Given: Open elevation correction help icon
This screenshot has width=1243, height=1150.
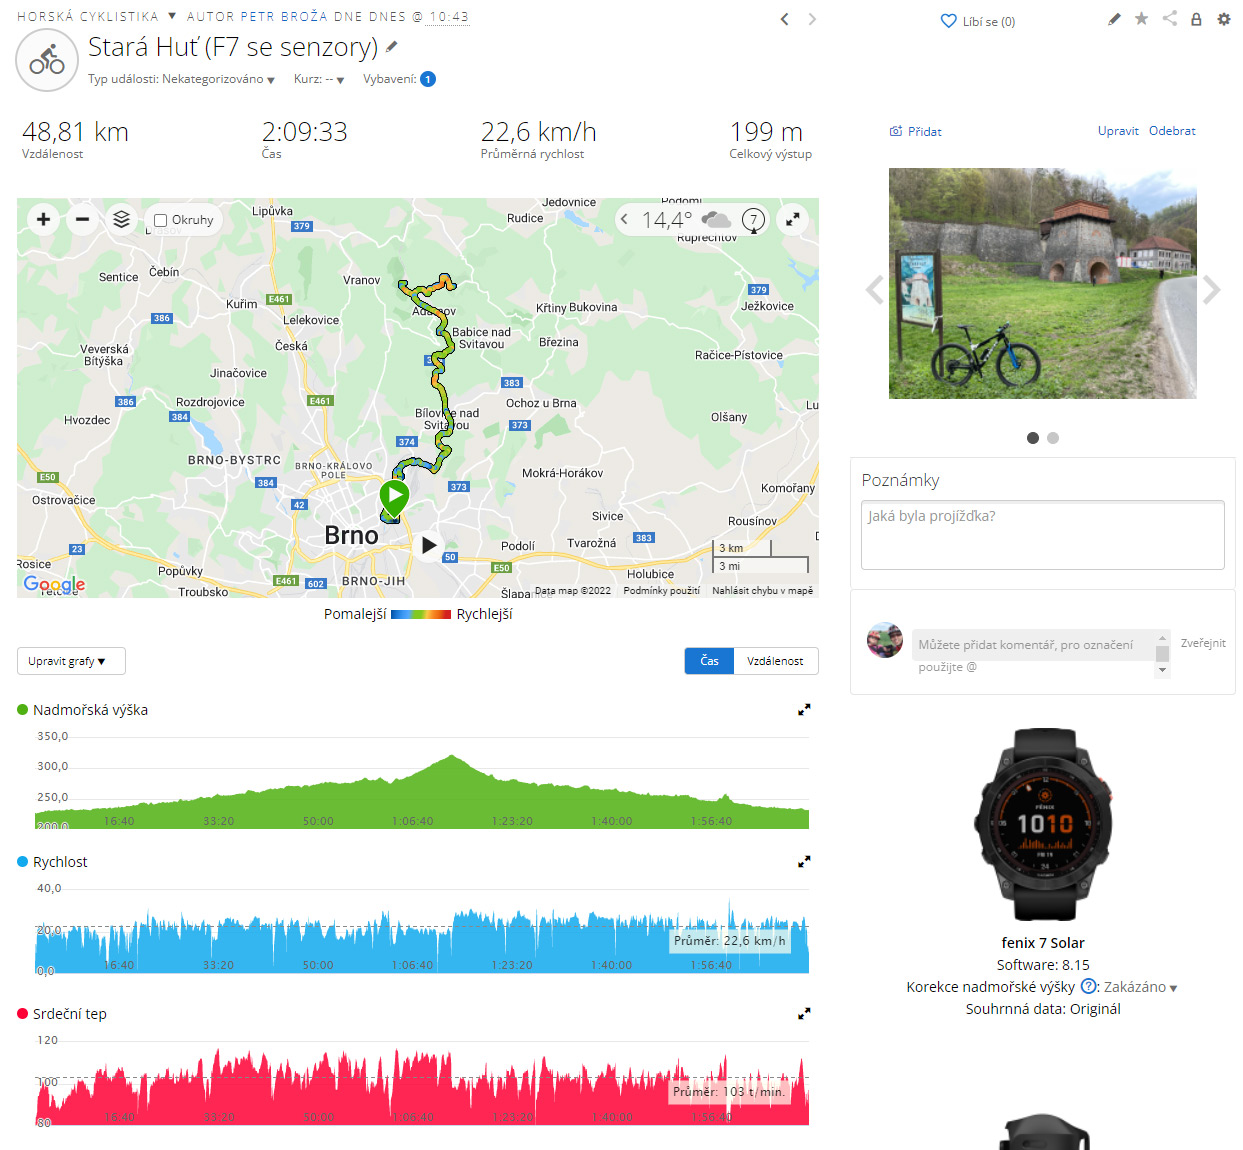Looking at the screenshot, I should [x=1089, y=986].
